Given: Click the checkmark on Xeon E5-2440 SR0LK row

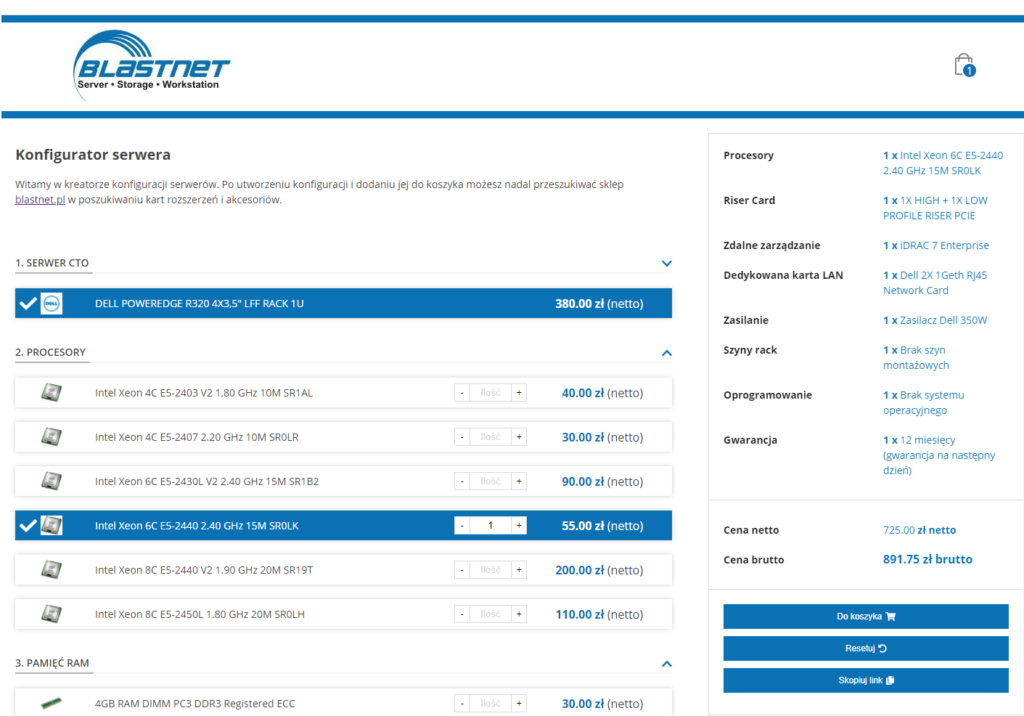Looking at the screenshot, I should pyautogui.click(x=27, y=525).
